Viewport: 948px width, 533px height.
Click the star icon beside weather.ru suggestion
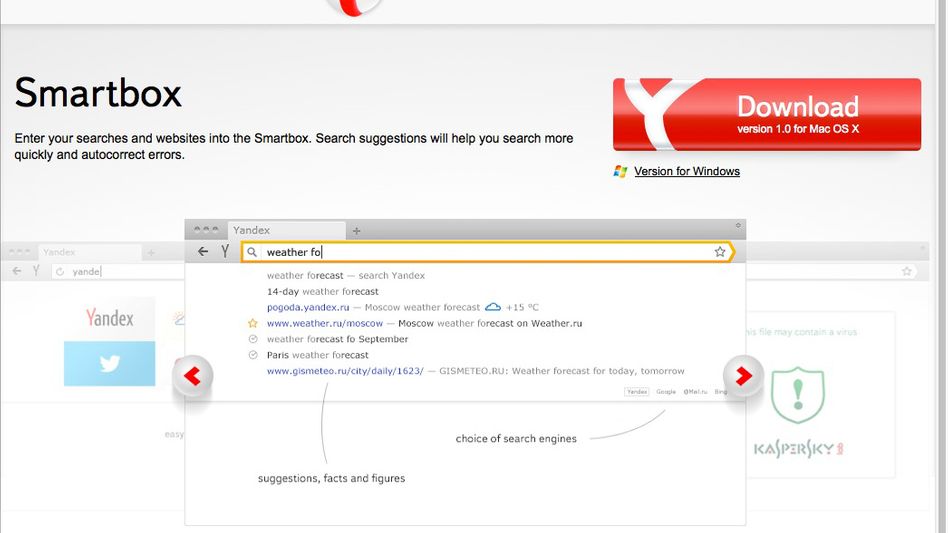pyautogui.click(x=253, y=323)
